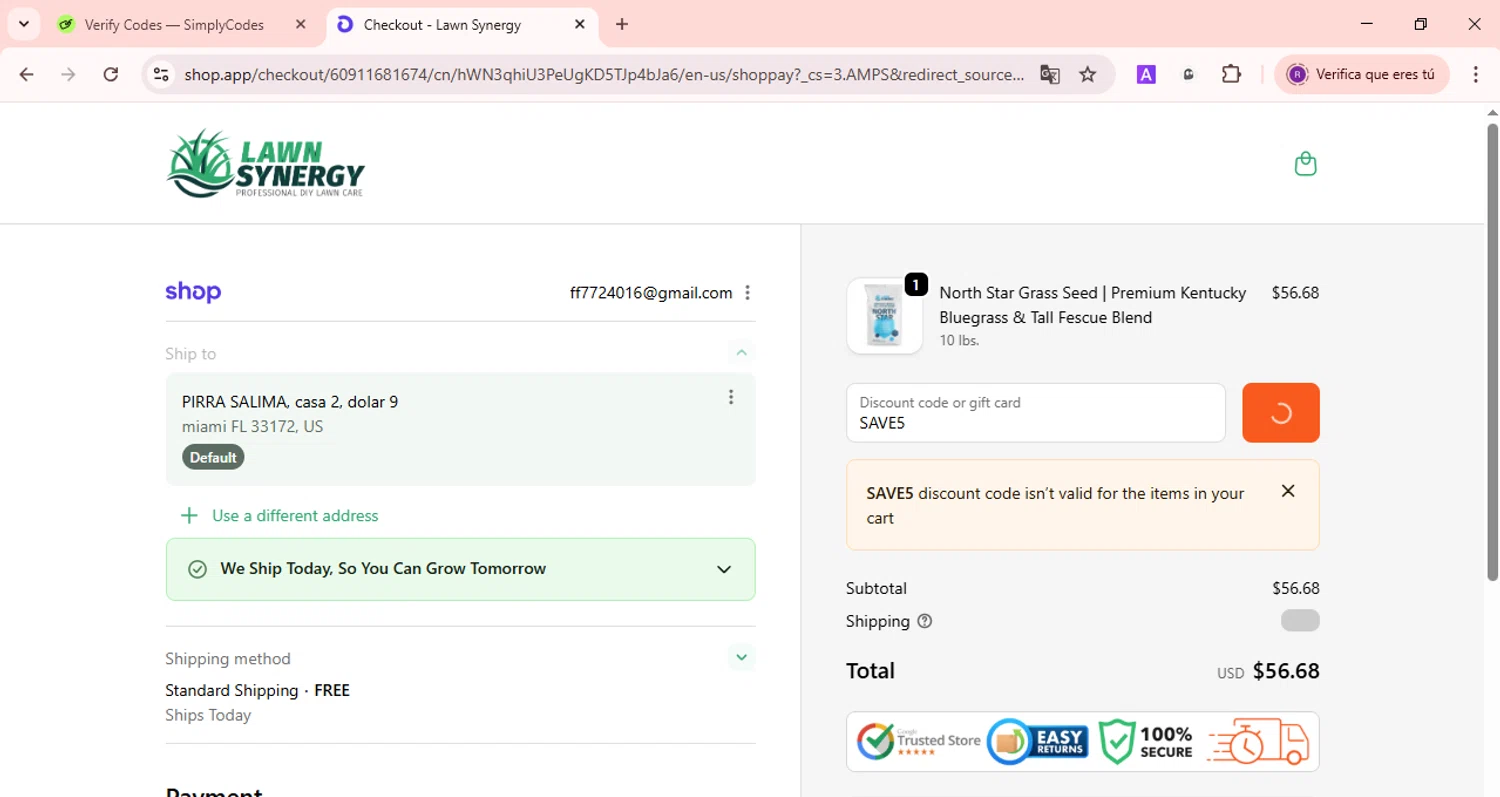Select the PIRRA SALIMA default address card
Screen dimensions: 1500x797
click(460, 429)
